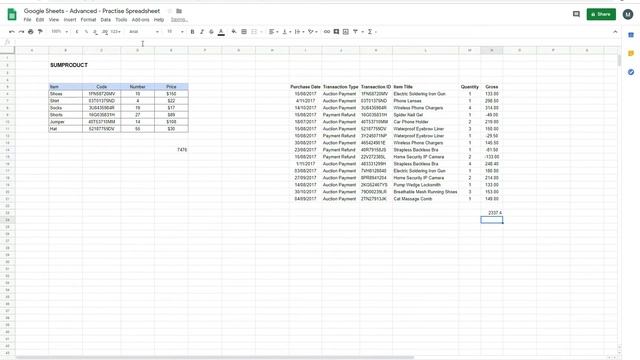640x360 pixels.
Task: Open Calendar in the side panel
Action: click(631, 35)
